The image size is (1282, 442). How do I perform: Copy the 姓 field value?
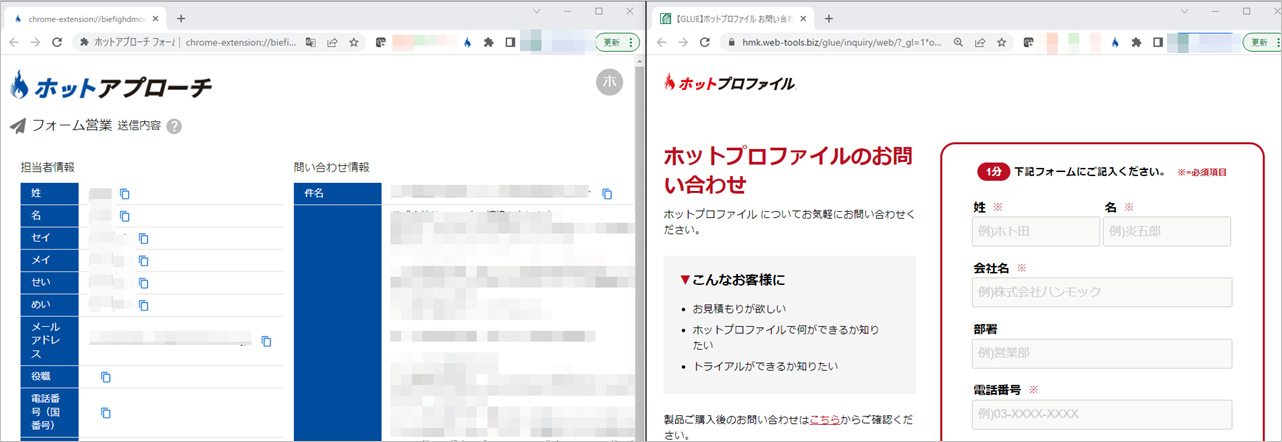(125, 194)
